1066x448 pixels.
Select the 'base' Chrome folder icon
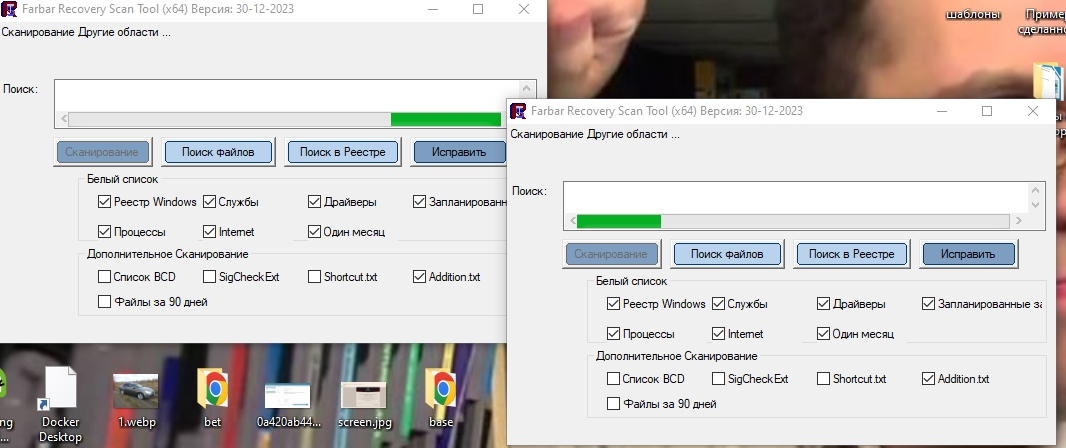[x=441, y=397]
